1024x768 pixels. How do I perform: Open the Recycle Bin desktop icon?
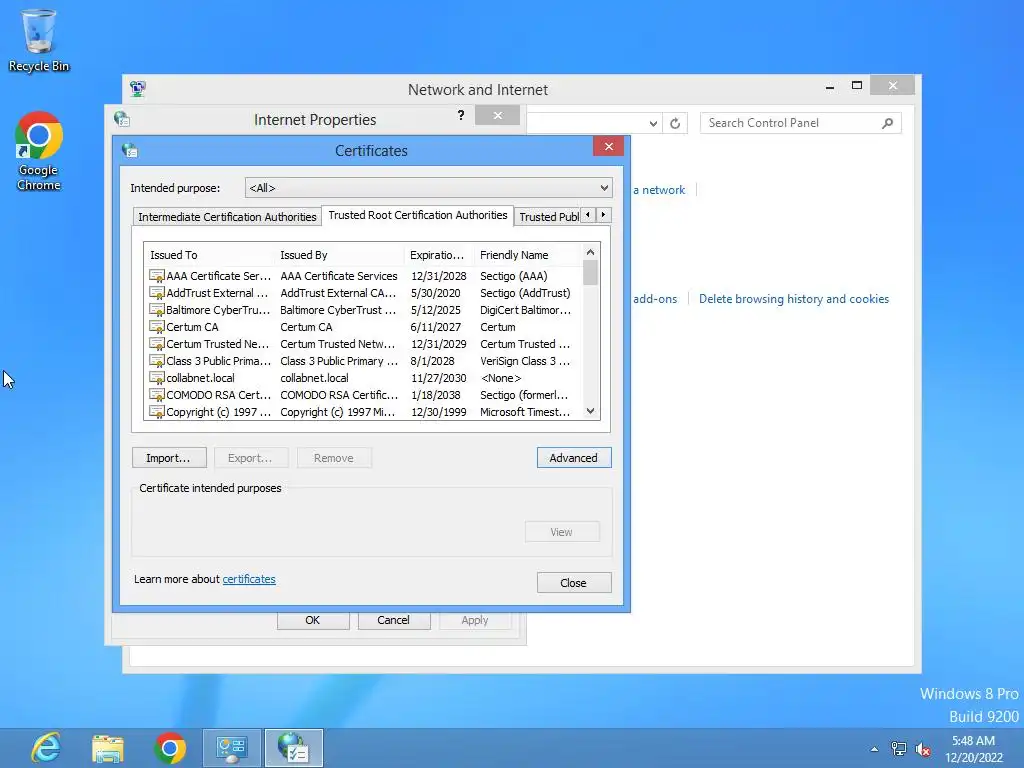tap(39, 40)
